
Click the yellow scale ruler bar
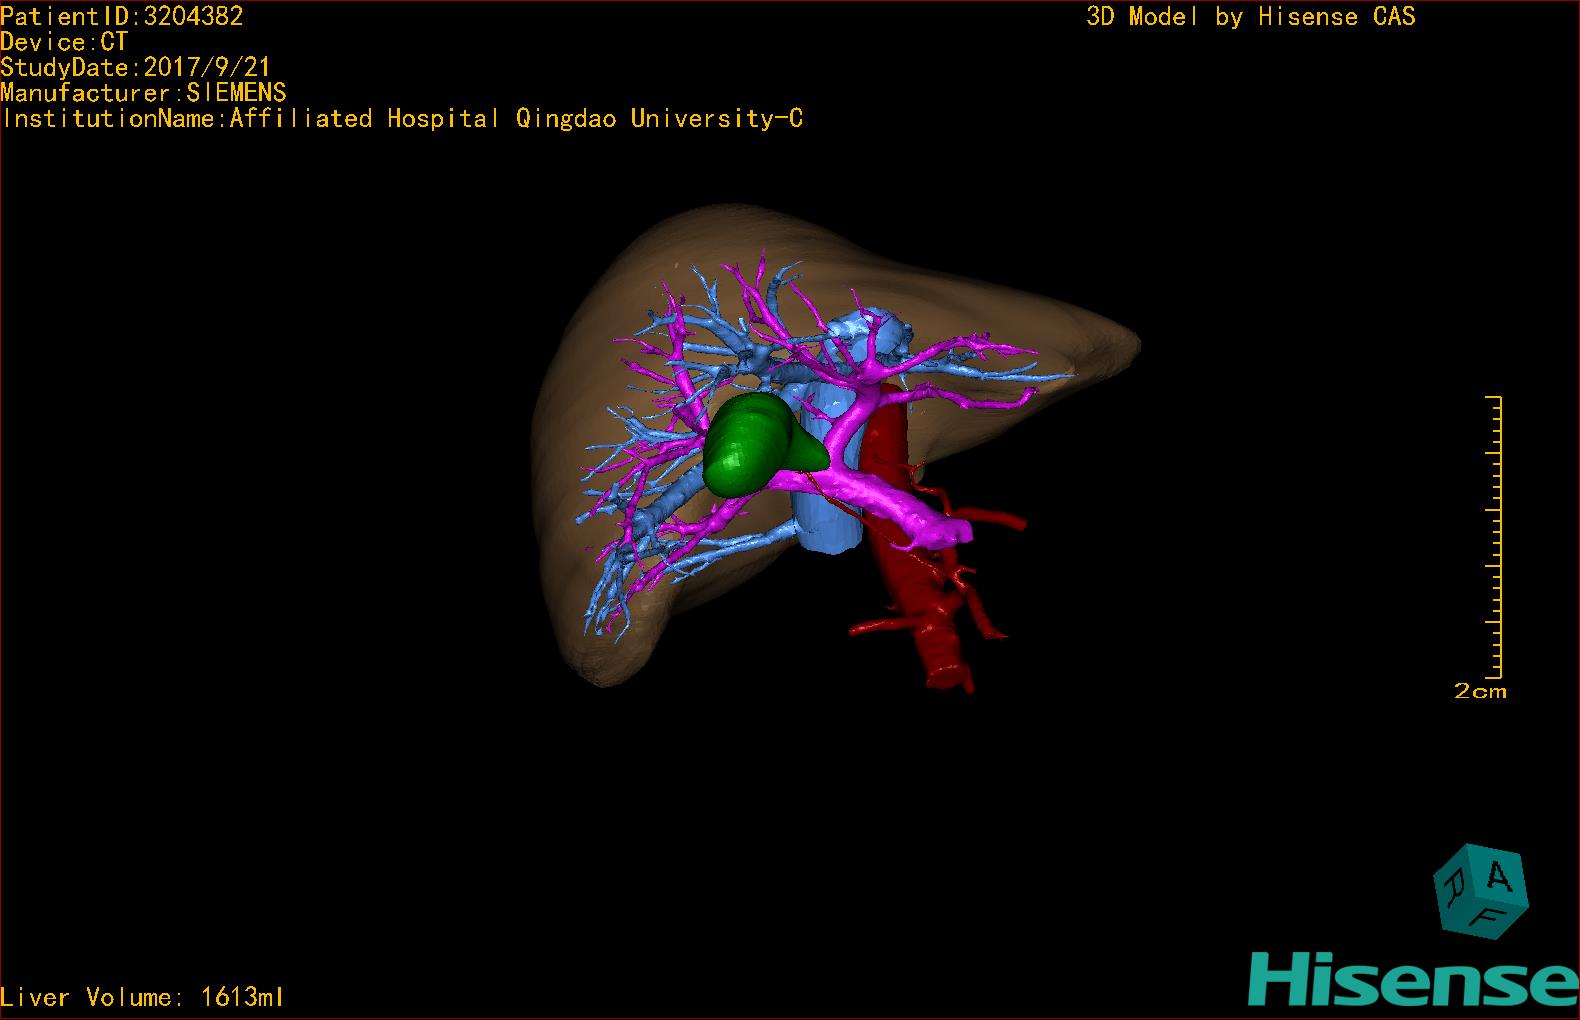click(1494, 537)
